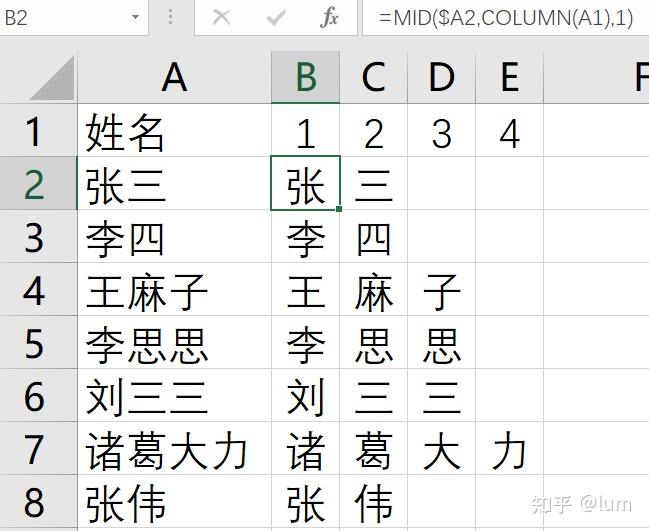Click cell C2 containing 三
This screenshot has width=649, height=531.
(373, 183)
